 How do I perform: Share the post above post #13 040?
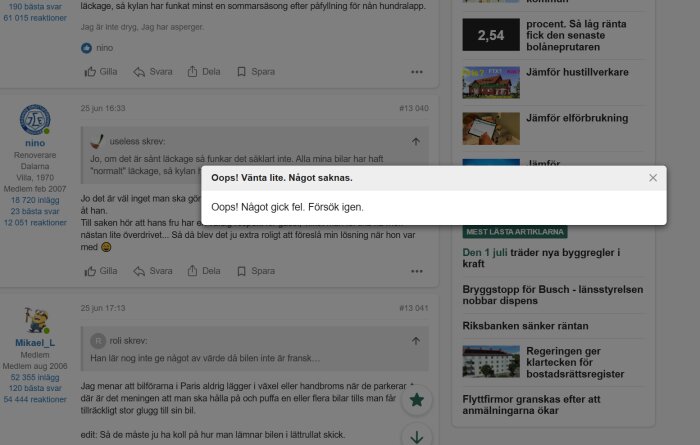204,72
